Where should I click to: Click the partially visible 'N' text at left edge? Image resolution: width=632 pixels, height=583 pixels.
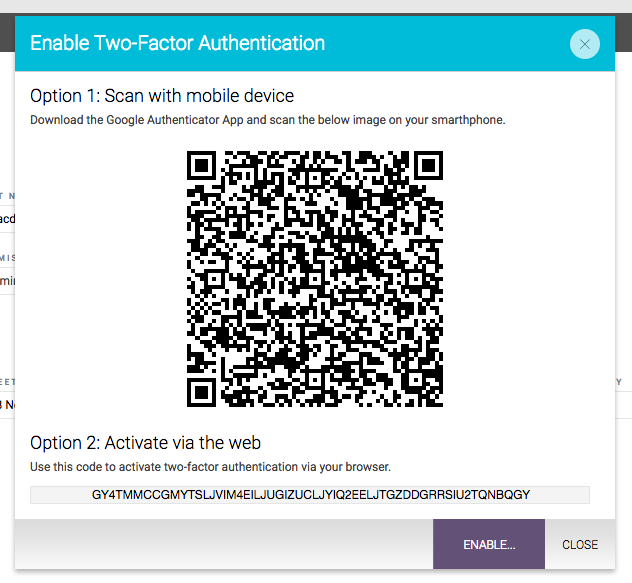(x=7, y=404)
